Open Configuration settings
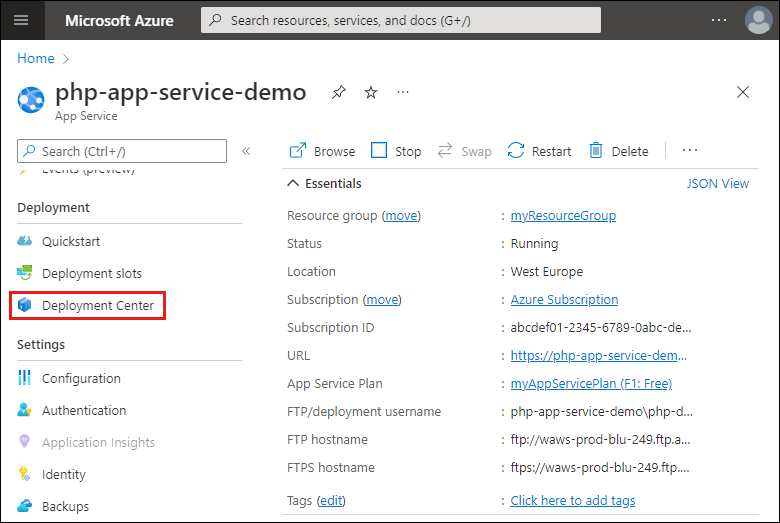 click(81, 378)
